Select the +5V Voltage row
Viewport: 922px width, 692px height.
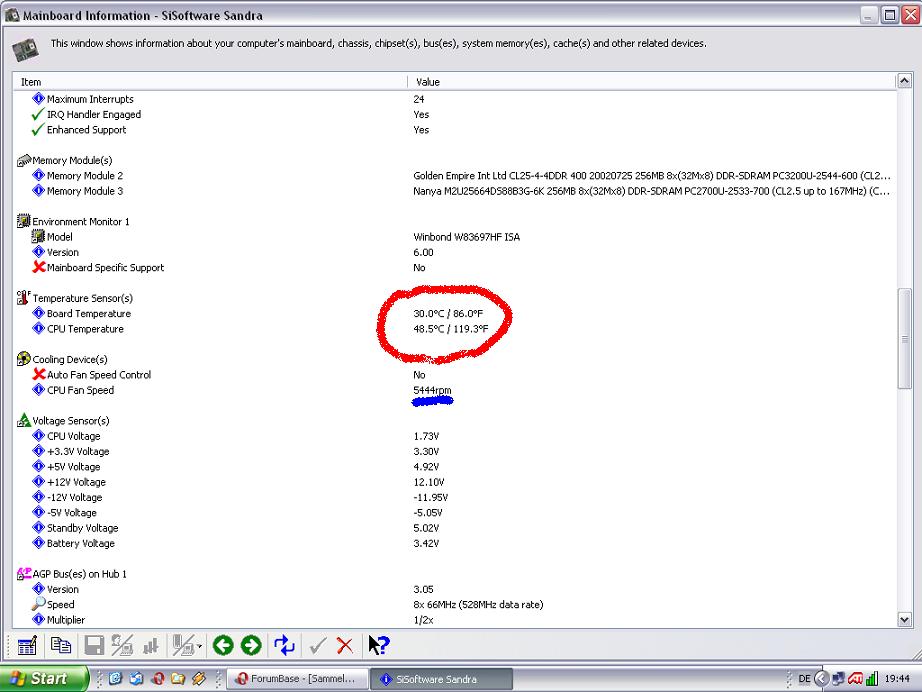454,466
